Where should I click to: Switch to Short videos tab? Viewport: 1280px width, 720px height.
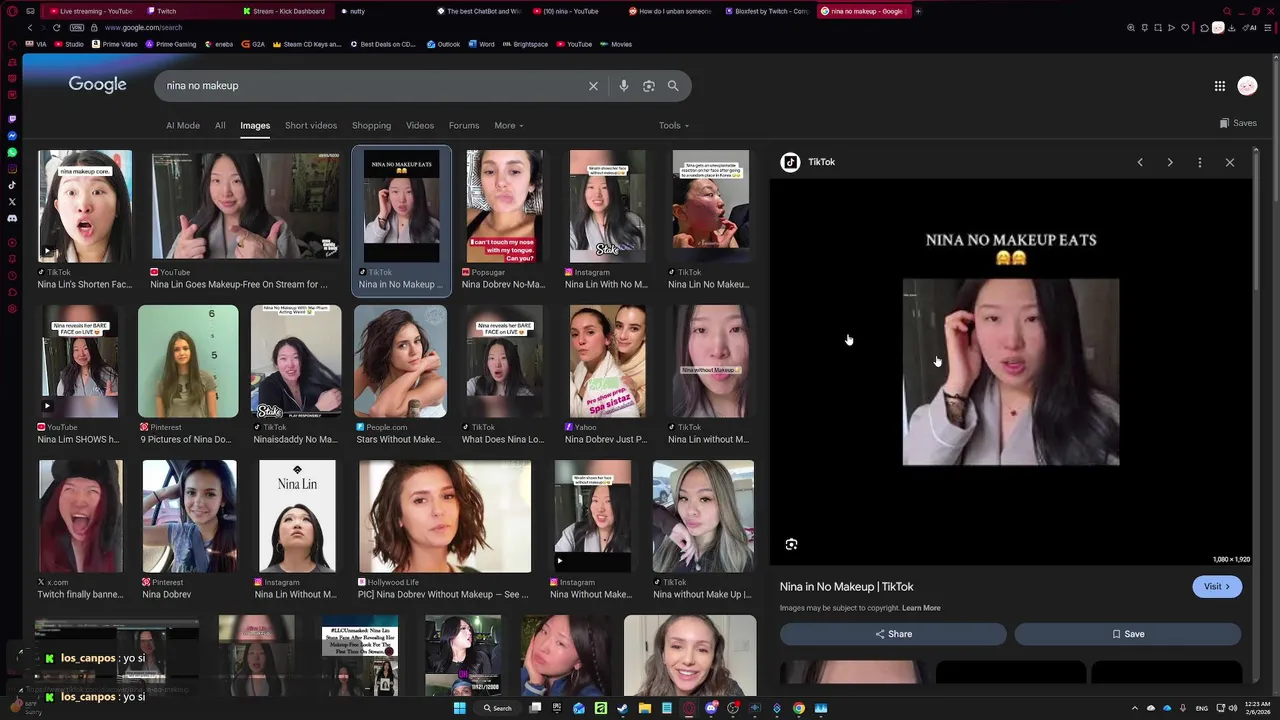point(311,126)
